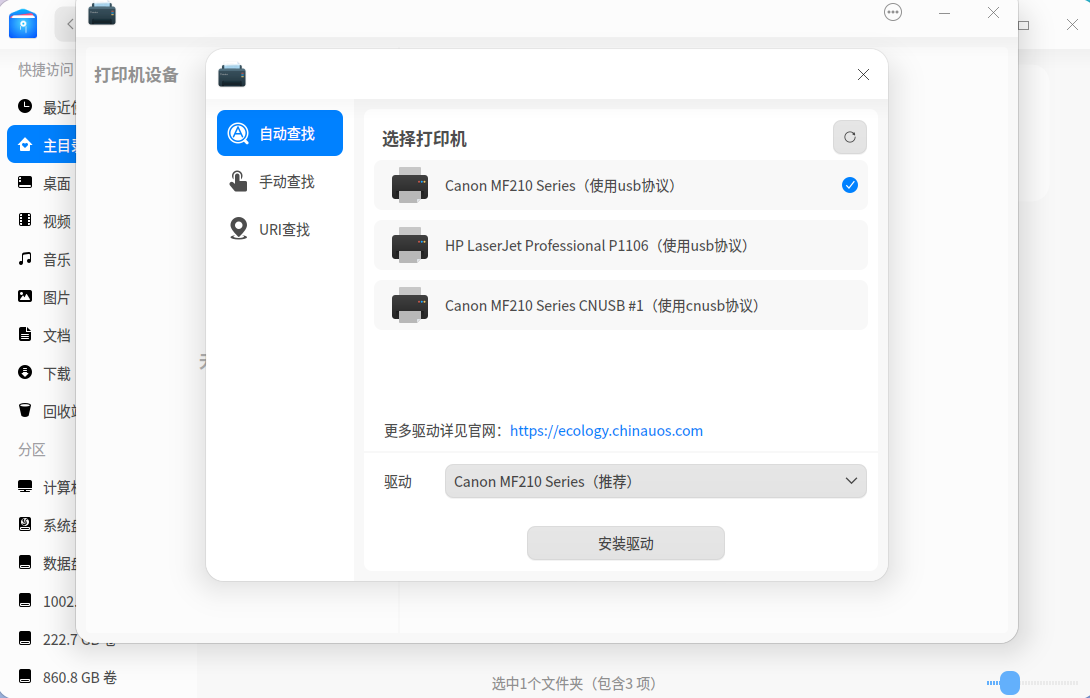Click the Canon MF210 Series printer icon
The height and width of the screenshot is (698, 1090).
coord(409,185)
